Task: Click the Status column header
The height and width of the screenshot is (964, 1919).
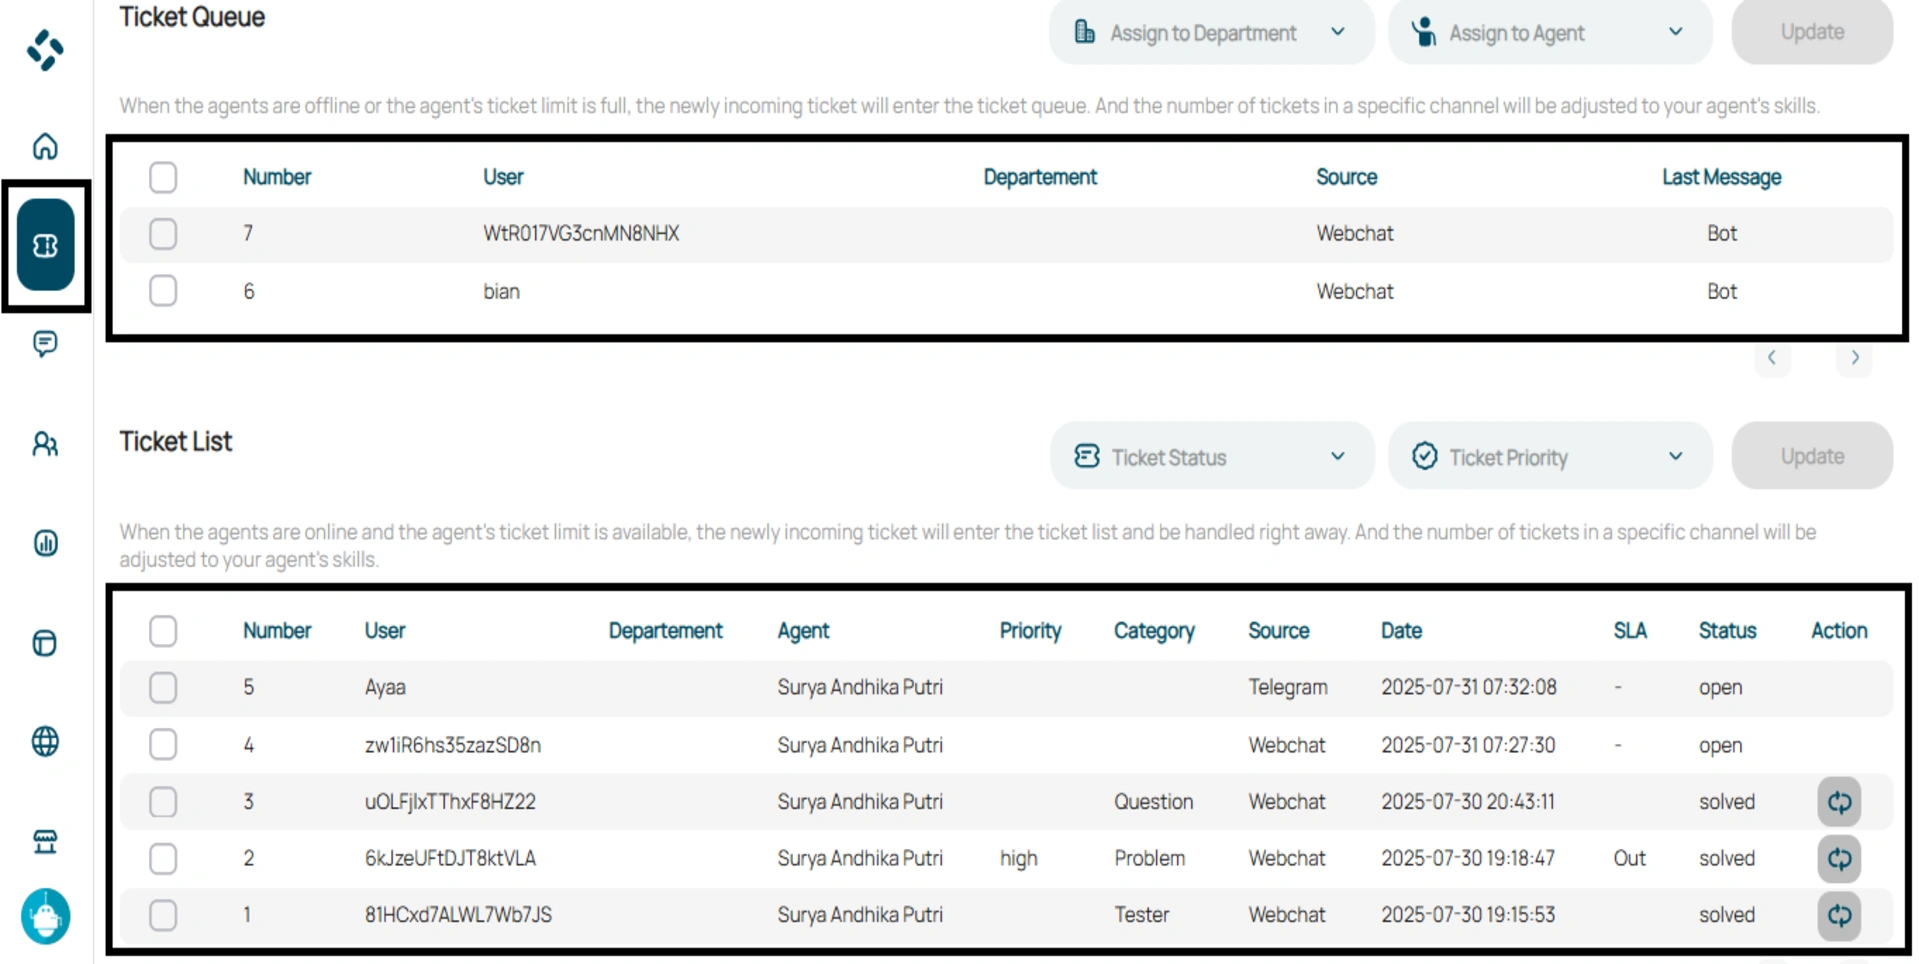Action: (x=1727, y=631)
